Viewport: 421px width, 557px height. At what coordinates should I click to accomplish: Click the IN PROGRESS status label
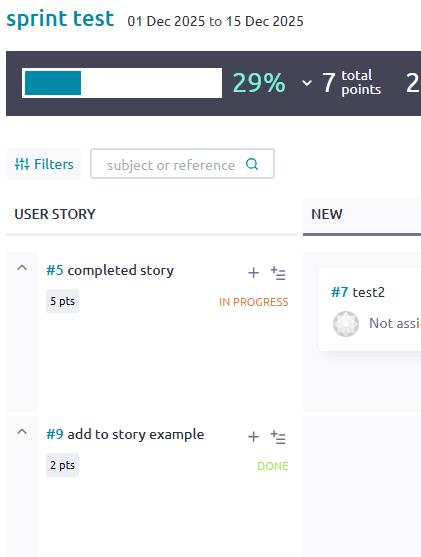[254, 302]
